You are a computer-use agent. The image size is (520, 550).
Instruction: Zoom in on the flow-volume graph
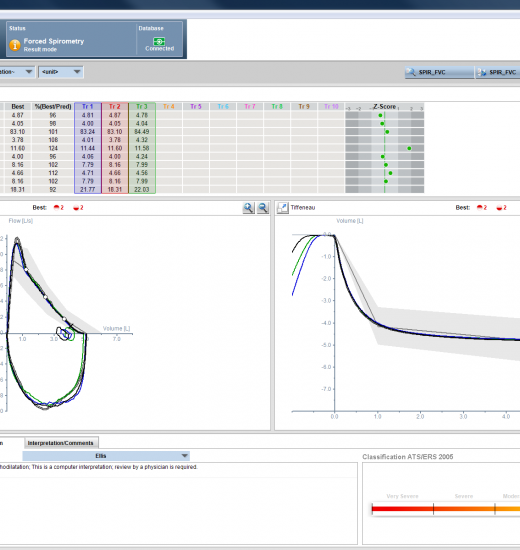(x=248, y=208)
